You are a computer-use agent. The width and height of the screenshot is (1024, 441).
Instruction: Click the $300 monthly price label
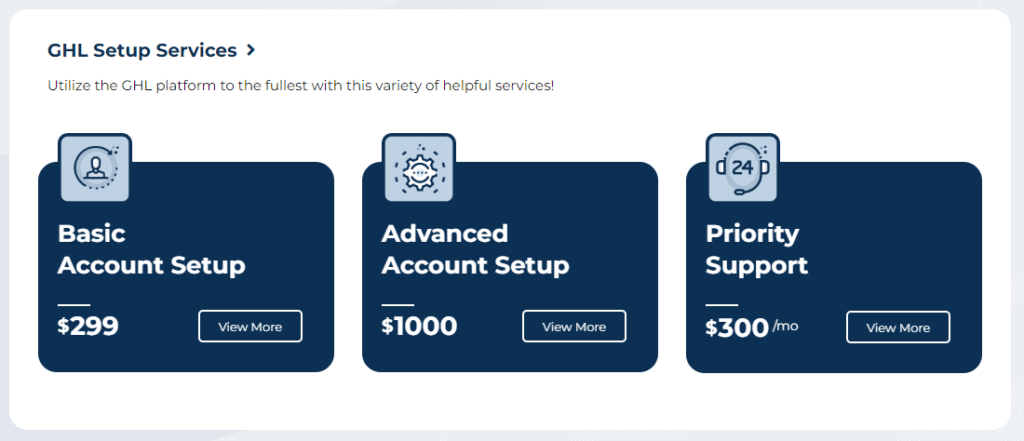pyautogui.click(x=737, y=327)
